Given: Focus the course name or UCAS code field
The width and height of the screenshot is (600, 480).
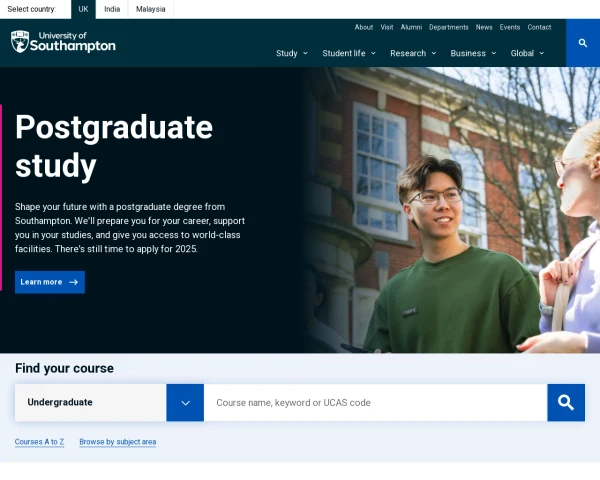Looking at the screenshot, I should (375, 402).
